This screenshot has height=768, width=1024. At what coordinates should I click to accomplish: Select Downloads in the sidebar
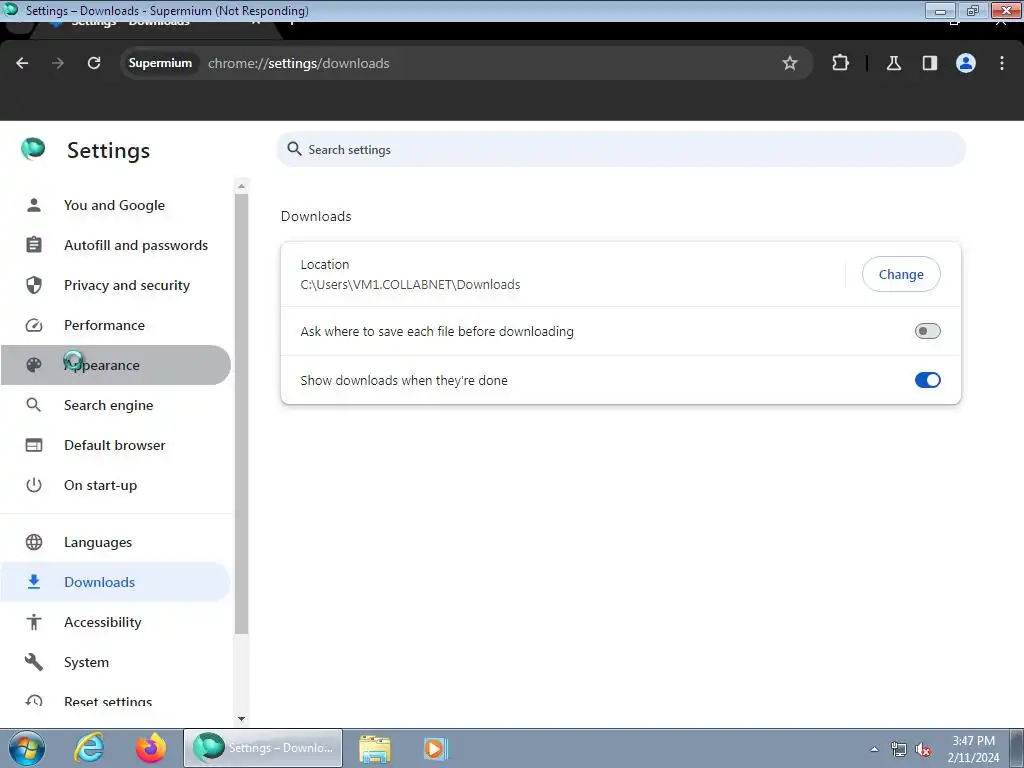click(x=115, y=582)
